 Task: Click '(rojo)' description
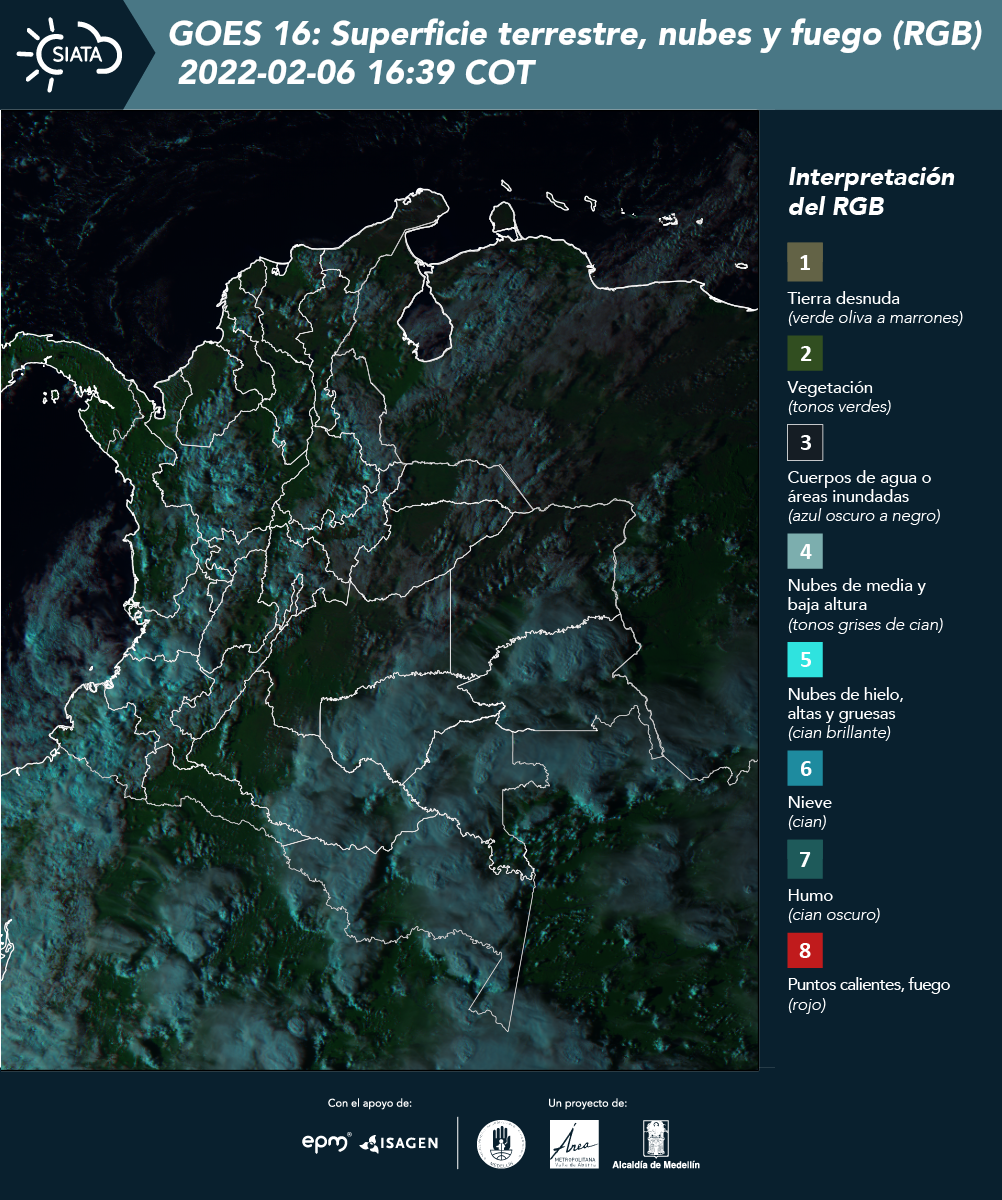point(807,1005)
